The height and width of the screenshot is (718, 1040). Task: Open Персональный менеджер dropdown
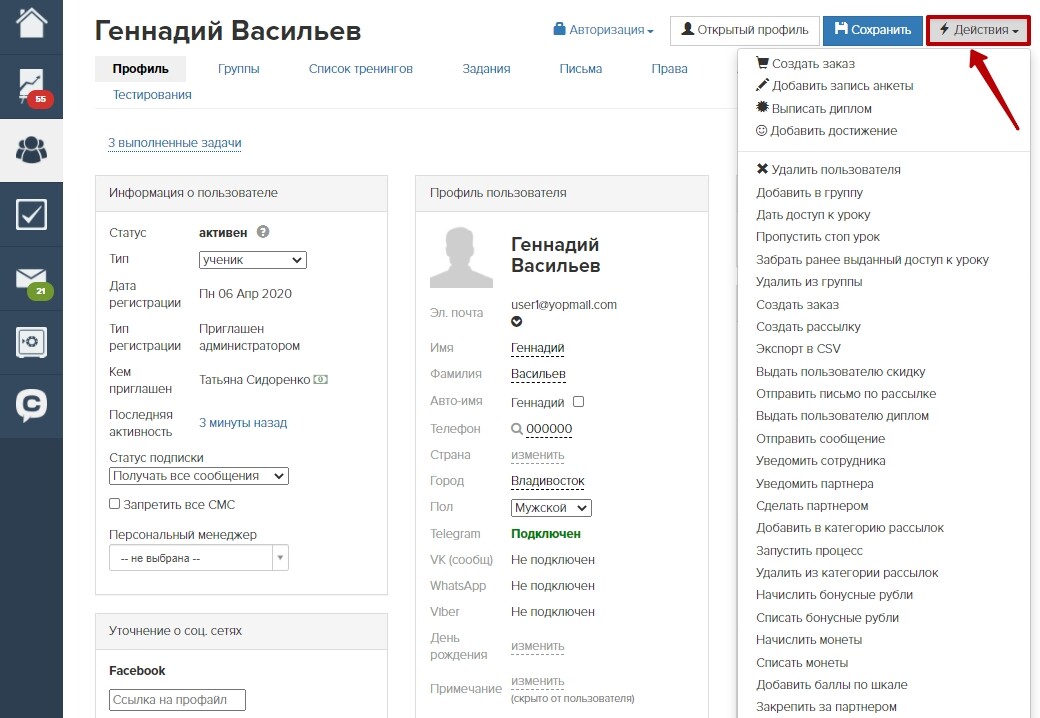(199, 558)
